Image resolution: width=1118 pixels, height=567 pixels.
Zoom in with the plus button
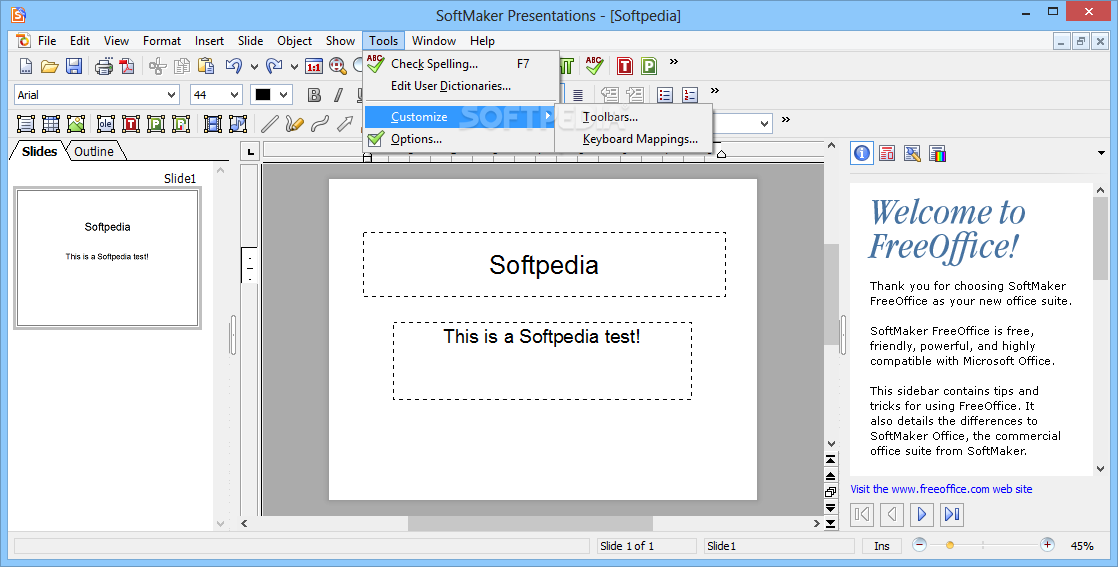(x=1047, y=545)
